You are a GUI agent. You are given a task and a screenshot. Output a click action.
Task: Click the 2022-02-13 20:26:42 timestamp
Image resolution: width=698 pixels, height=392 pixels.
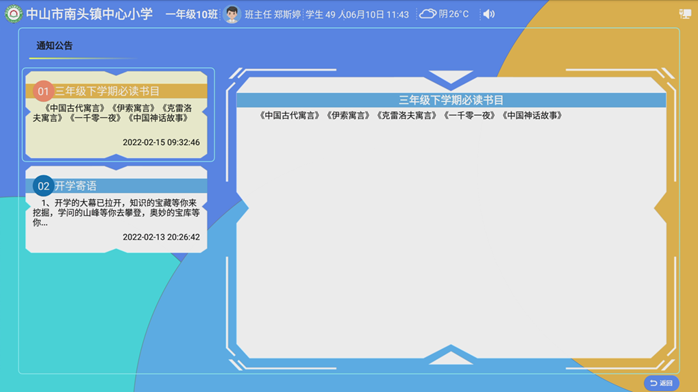[161, 237]
